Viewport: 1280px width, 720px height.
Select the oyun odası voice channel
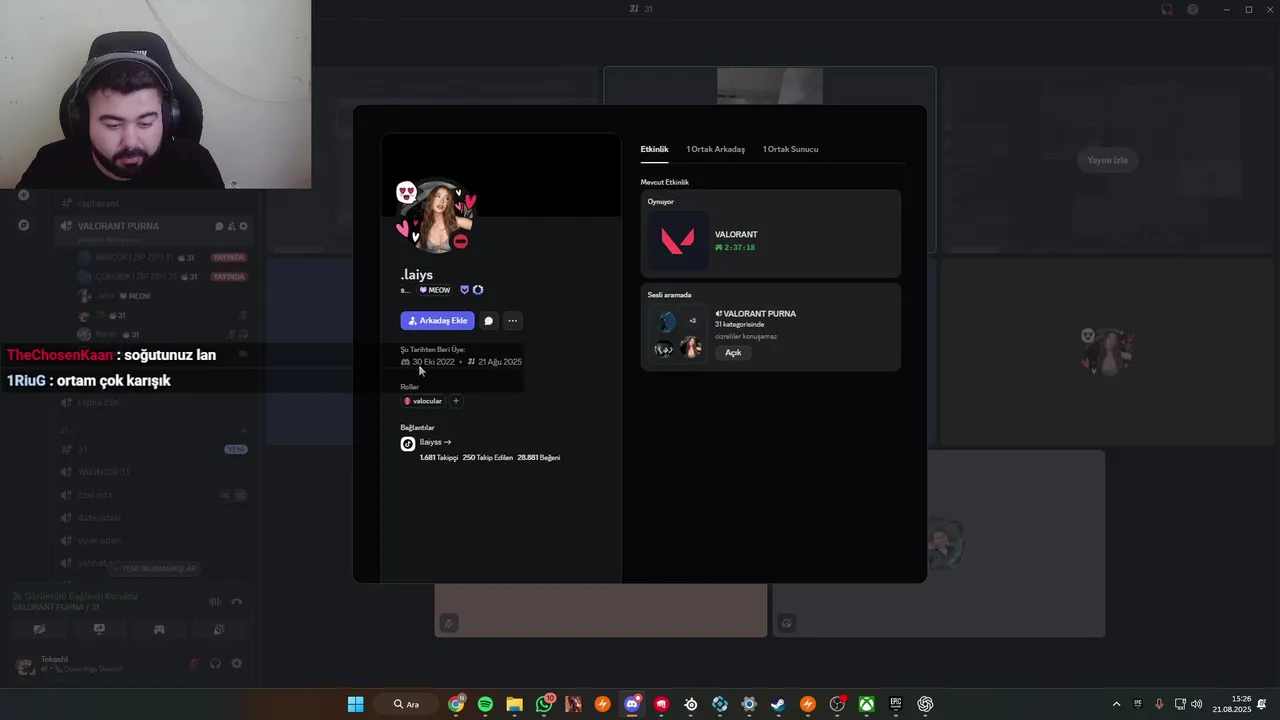pyautogui.click(x=152, y=541)
